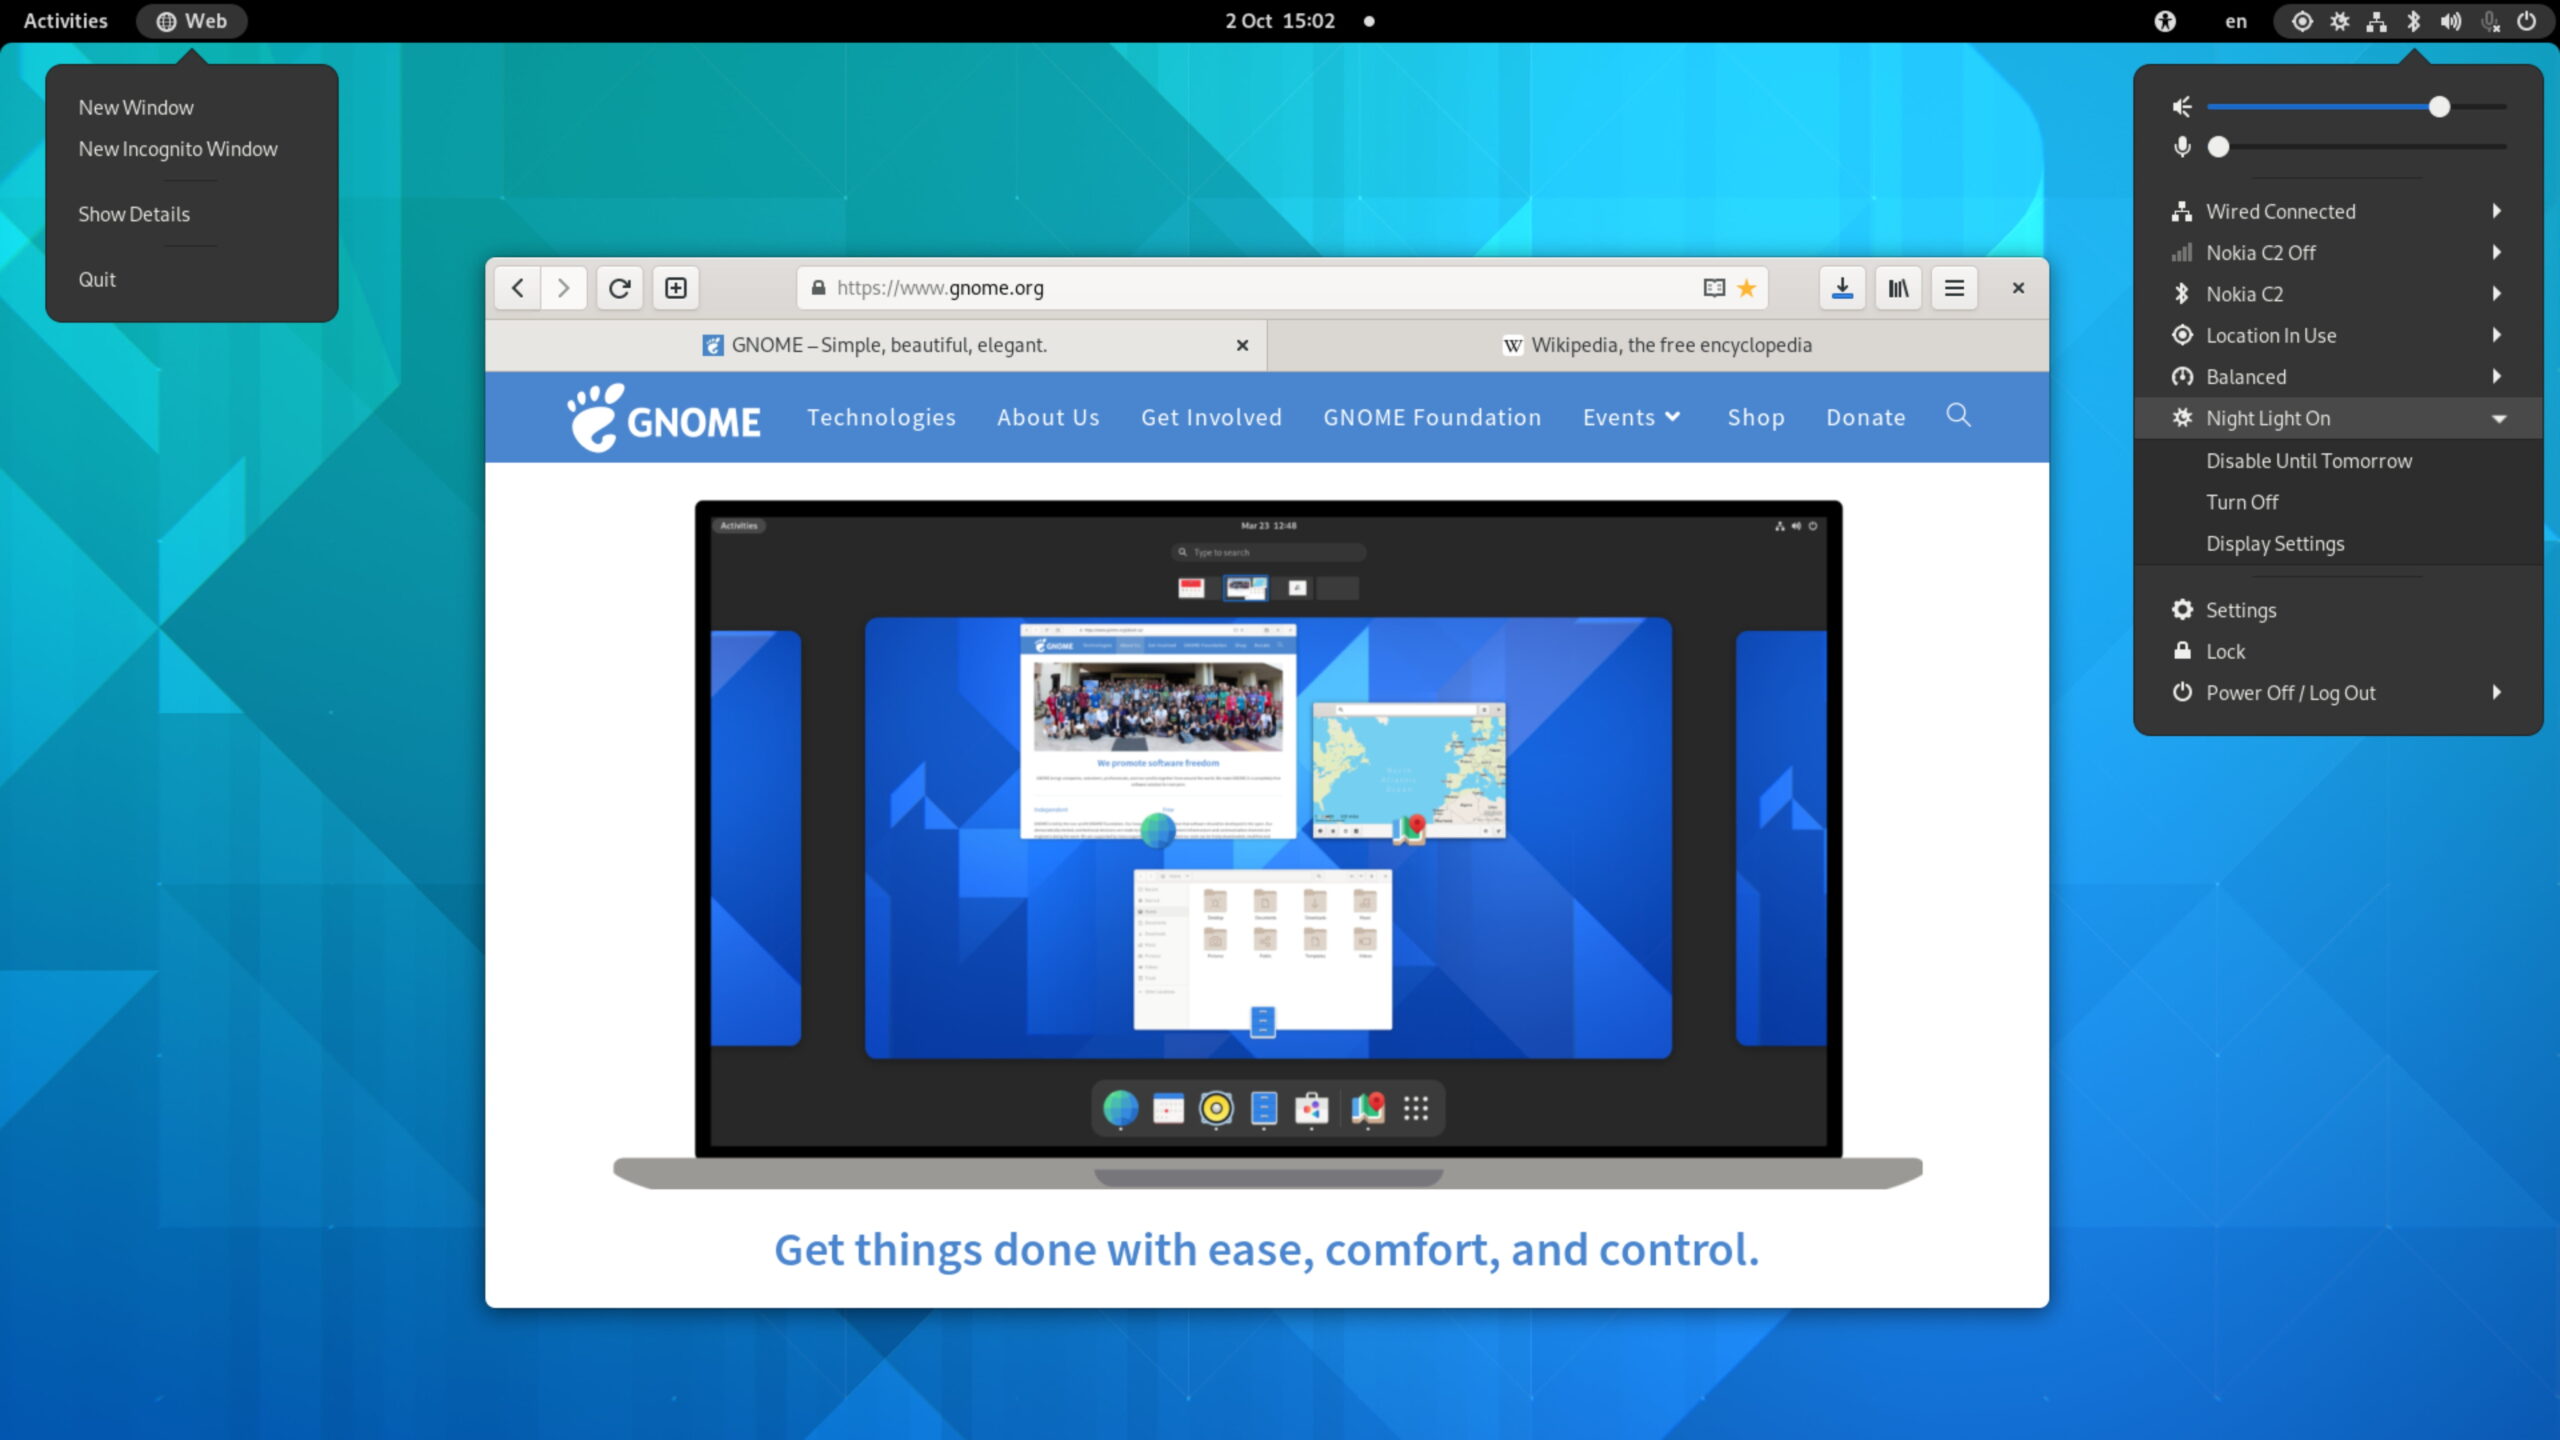The height and width of the screenshot is (1440, 2560).
Task: Expand Power Off / Log Out submenu
Action: [x=2338, y=692]
